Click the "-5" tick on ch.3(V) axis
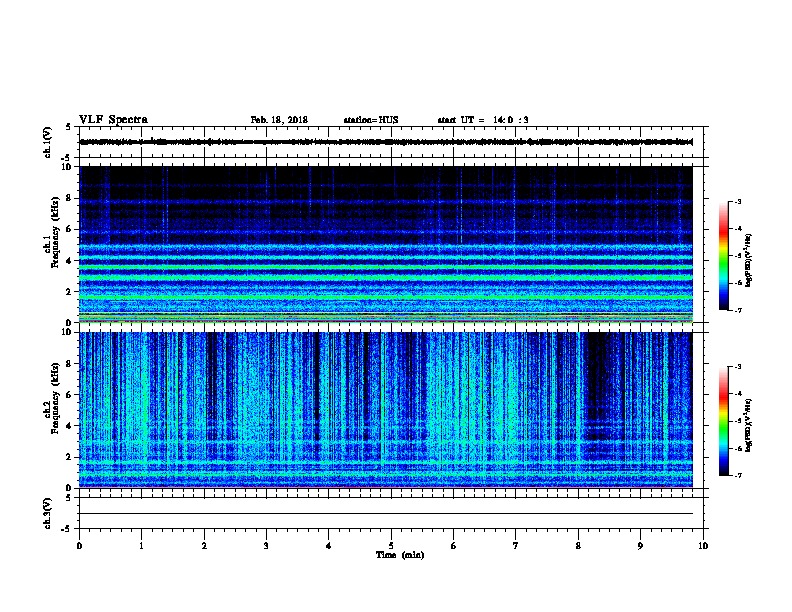 67,529
